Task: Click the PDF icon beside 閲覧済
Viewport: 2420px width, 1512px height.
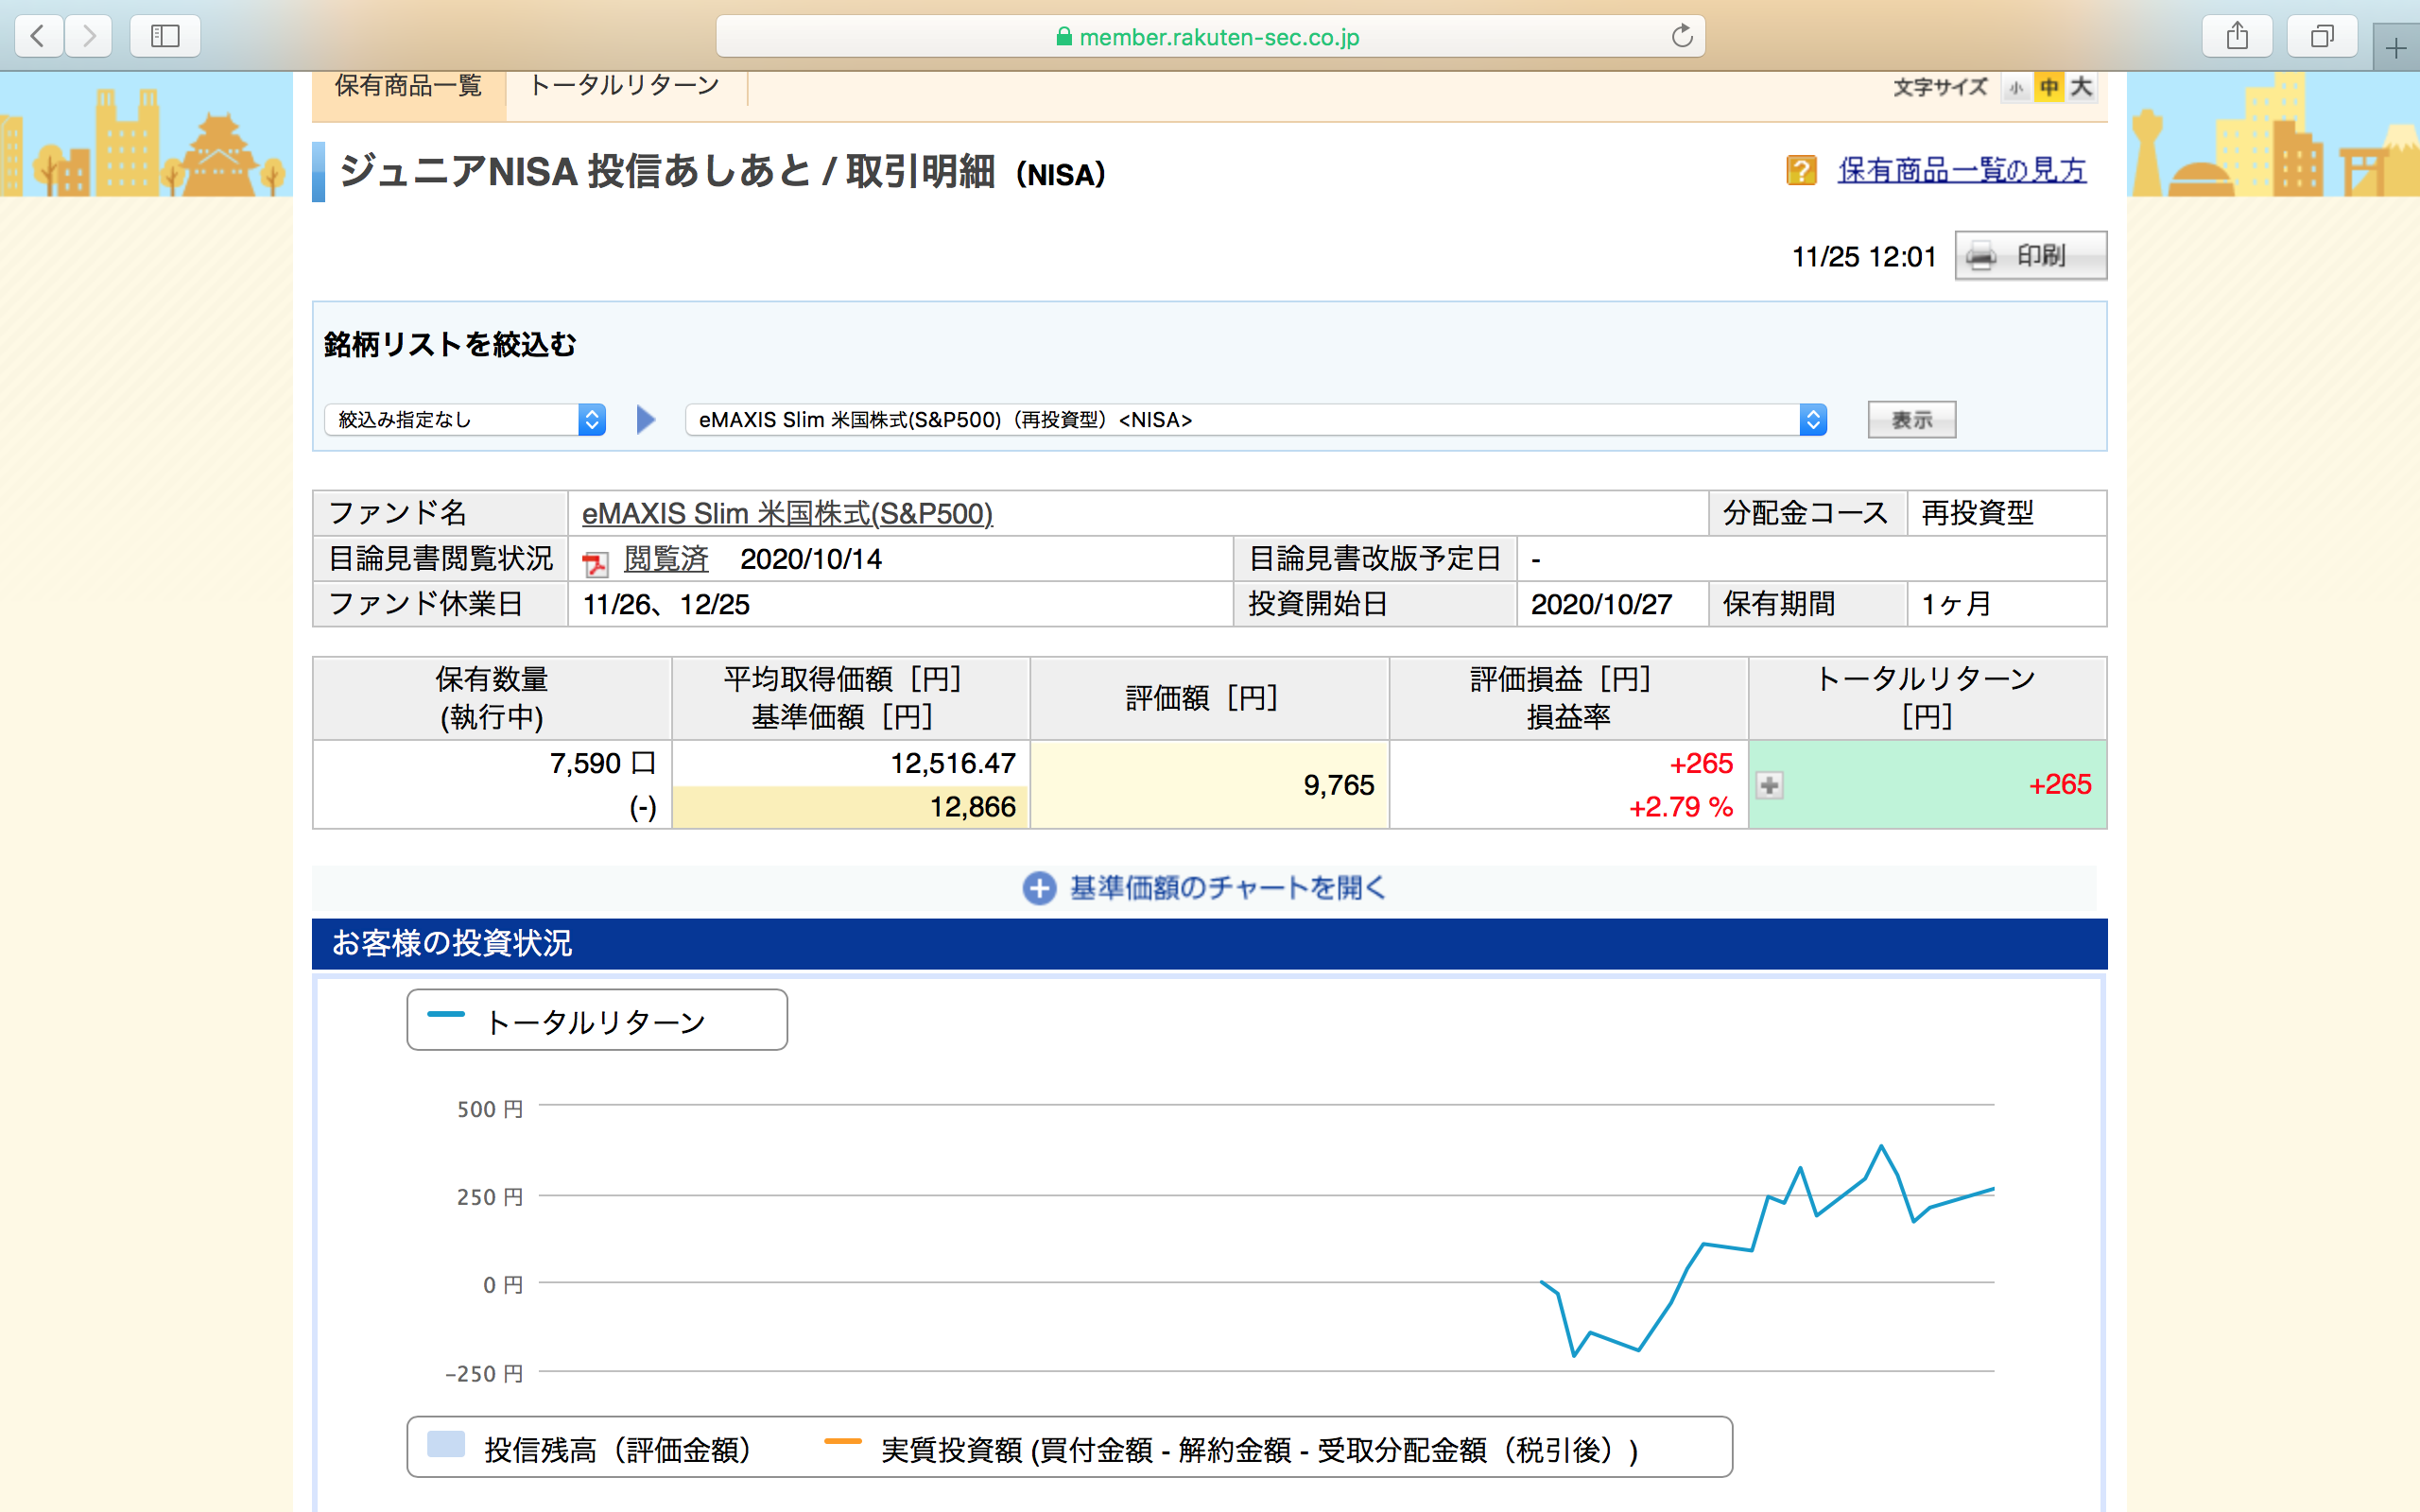Action: point(595,563)
